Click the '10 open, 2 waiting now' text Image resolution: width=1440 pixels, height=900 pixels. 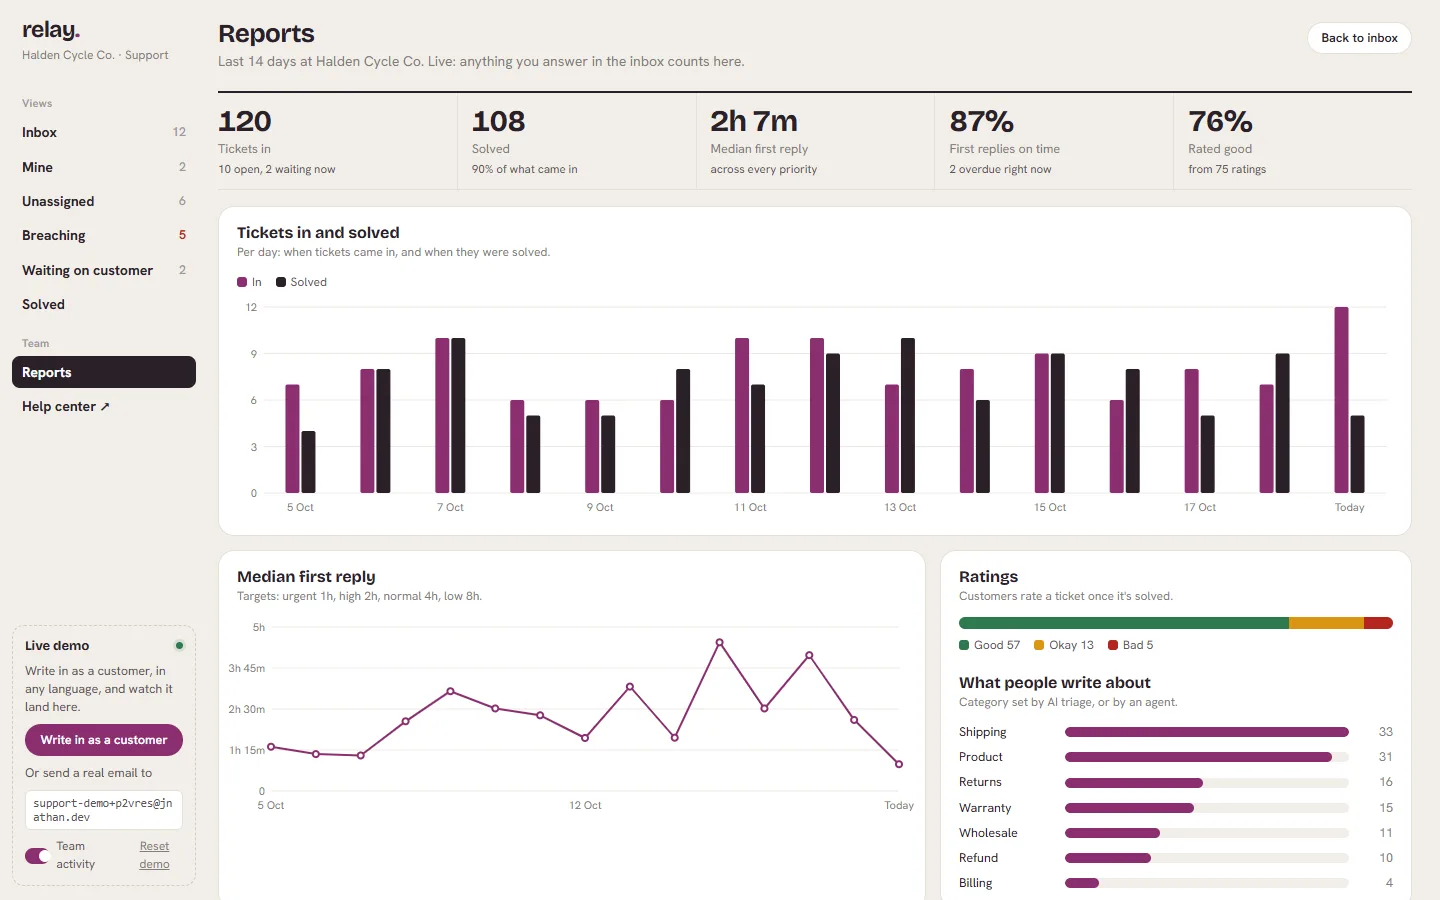[277, 169]
